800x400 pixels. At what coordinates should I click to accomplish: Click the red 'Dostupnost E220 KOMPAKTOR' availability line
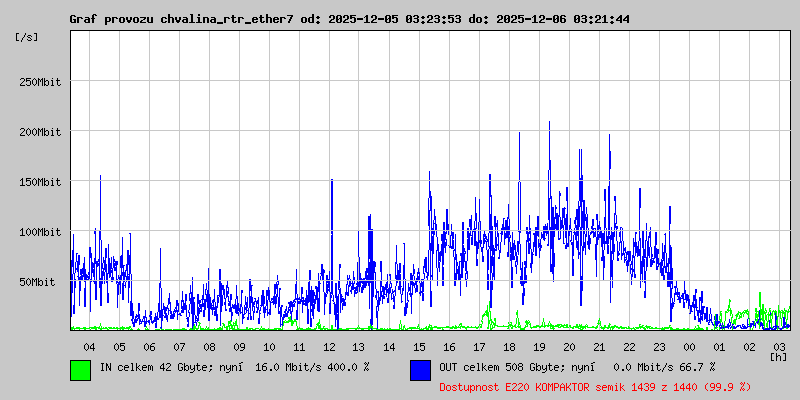[x=595, y=388]
